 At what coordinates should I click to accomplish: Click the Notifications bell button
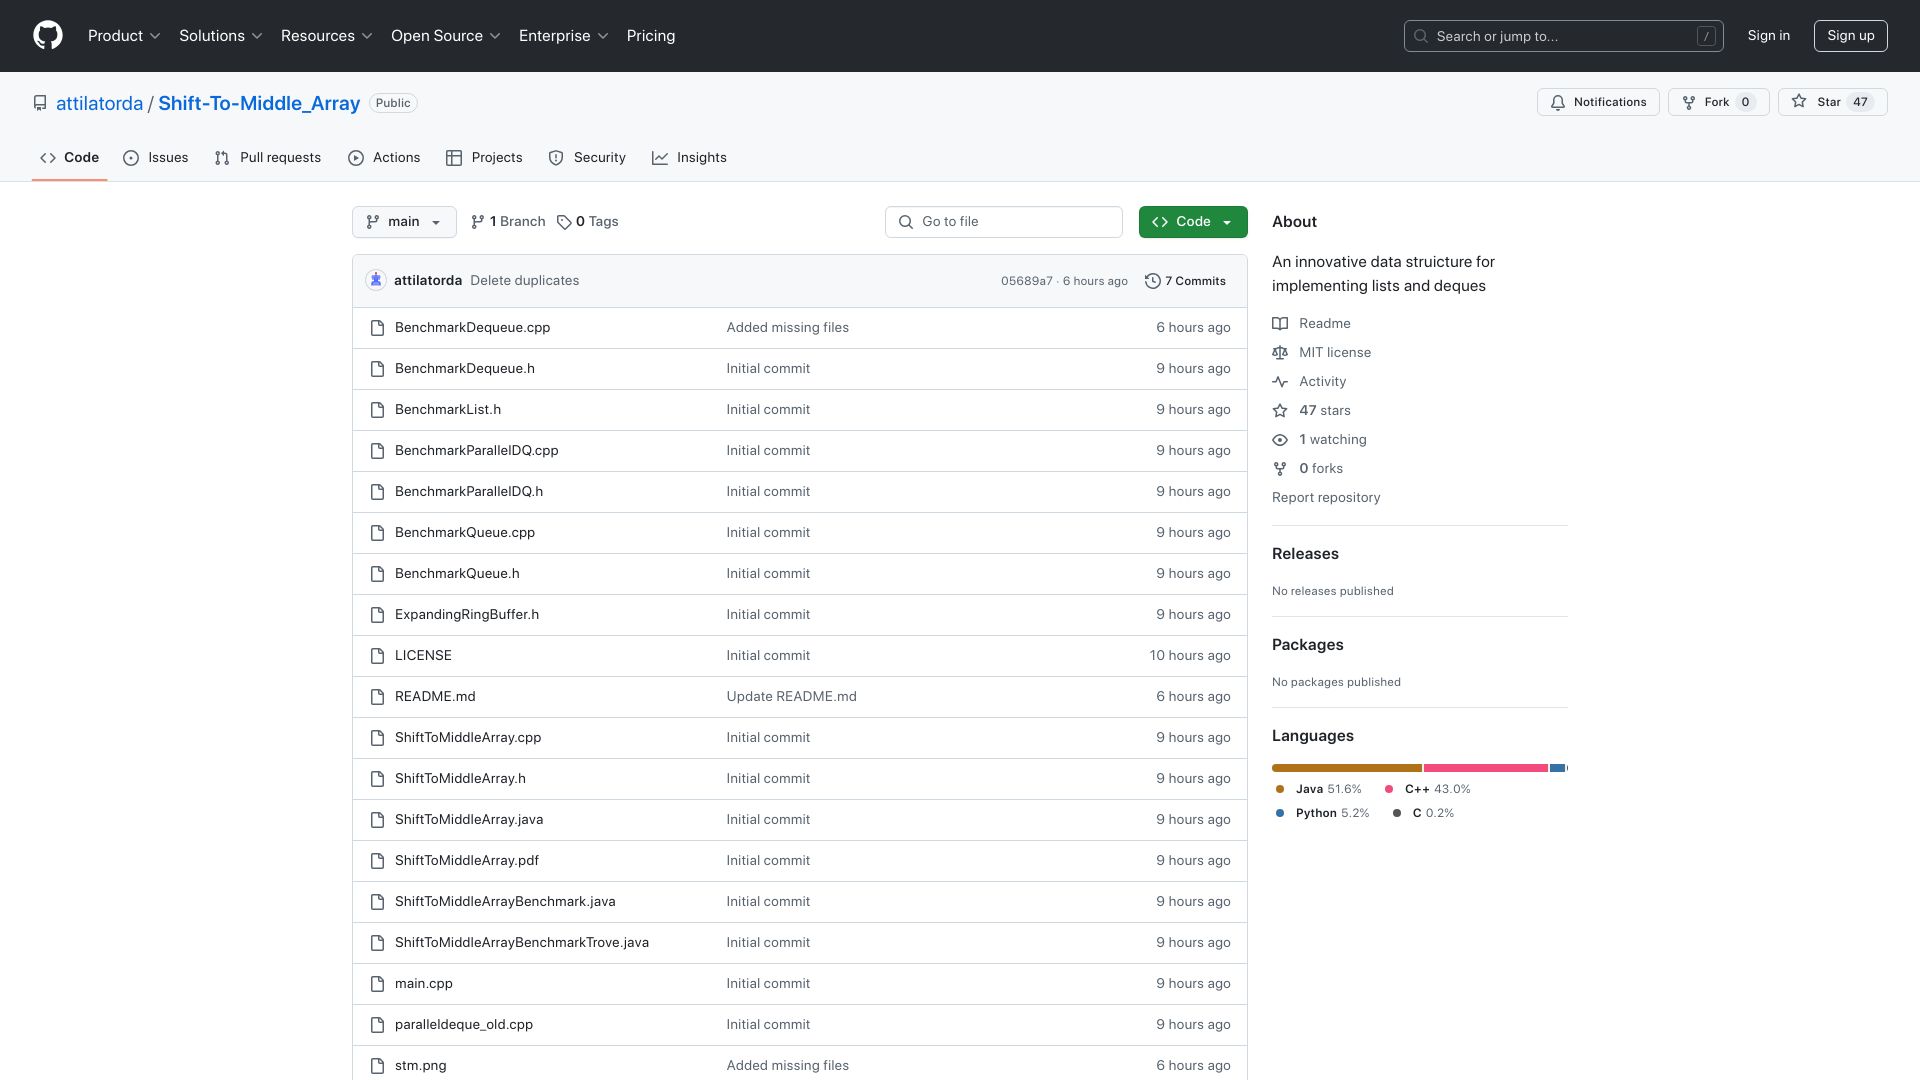(1598, 102)
